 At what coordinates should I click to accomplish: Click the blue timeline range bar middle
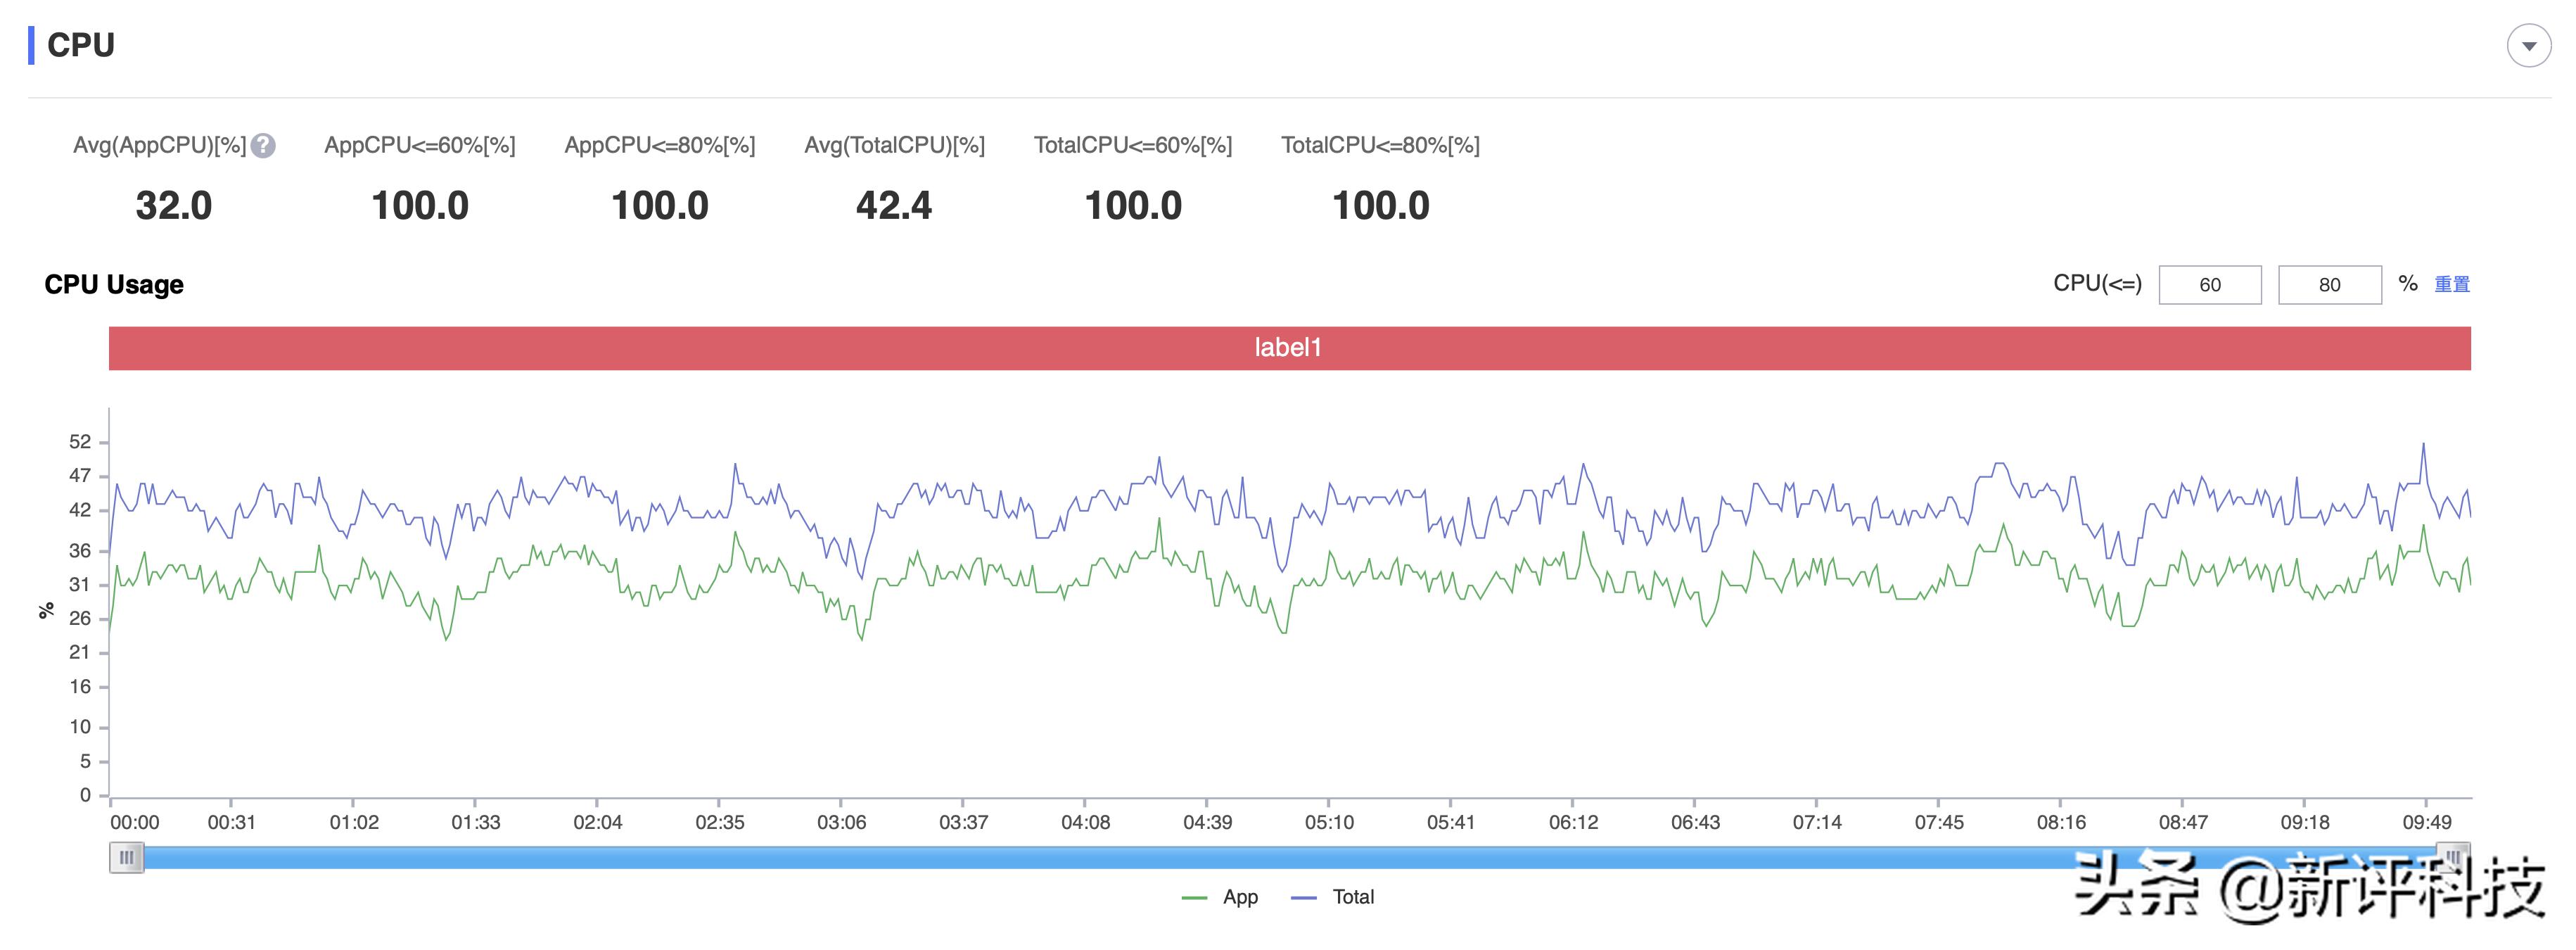1289,857
